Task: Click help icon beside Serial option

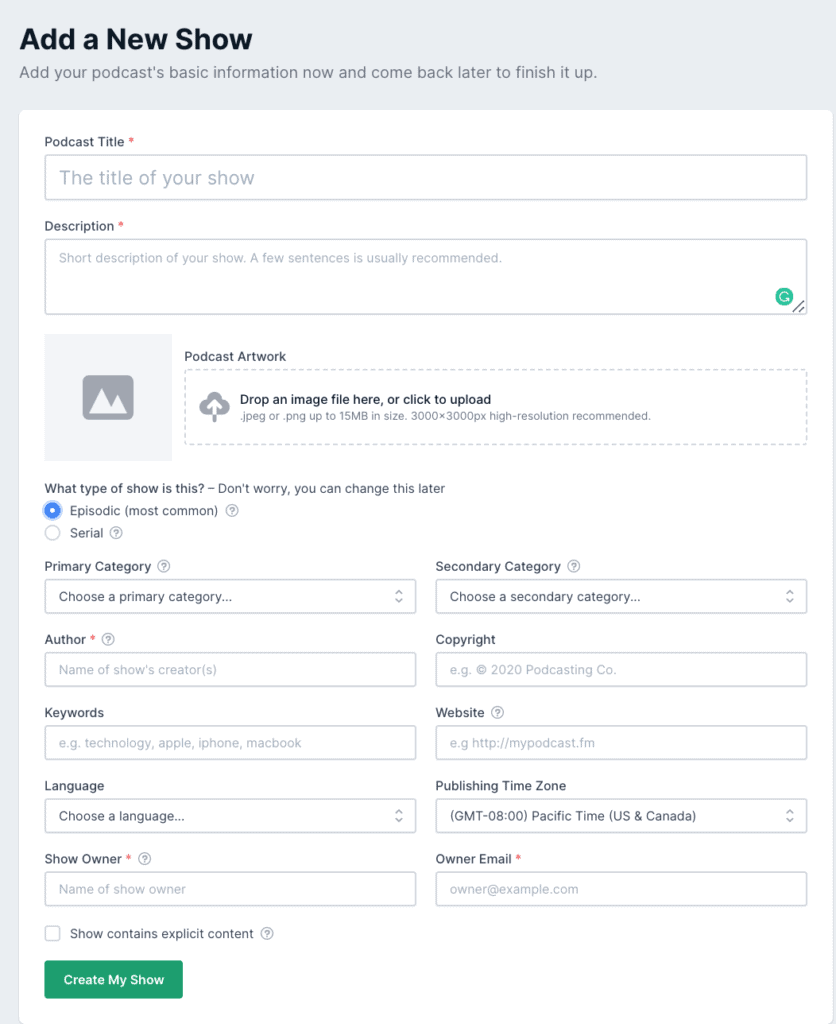Action: [x=117, y=533]
